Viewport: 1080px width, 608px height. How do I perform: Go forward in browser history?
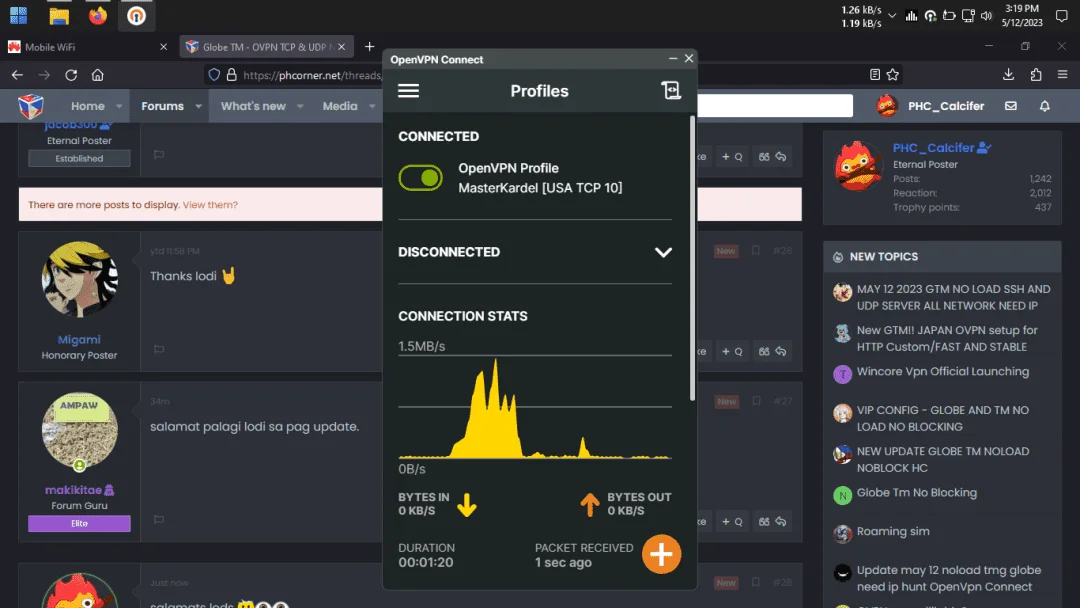[x=44, y=75]
